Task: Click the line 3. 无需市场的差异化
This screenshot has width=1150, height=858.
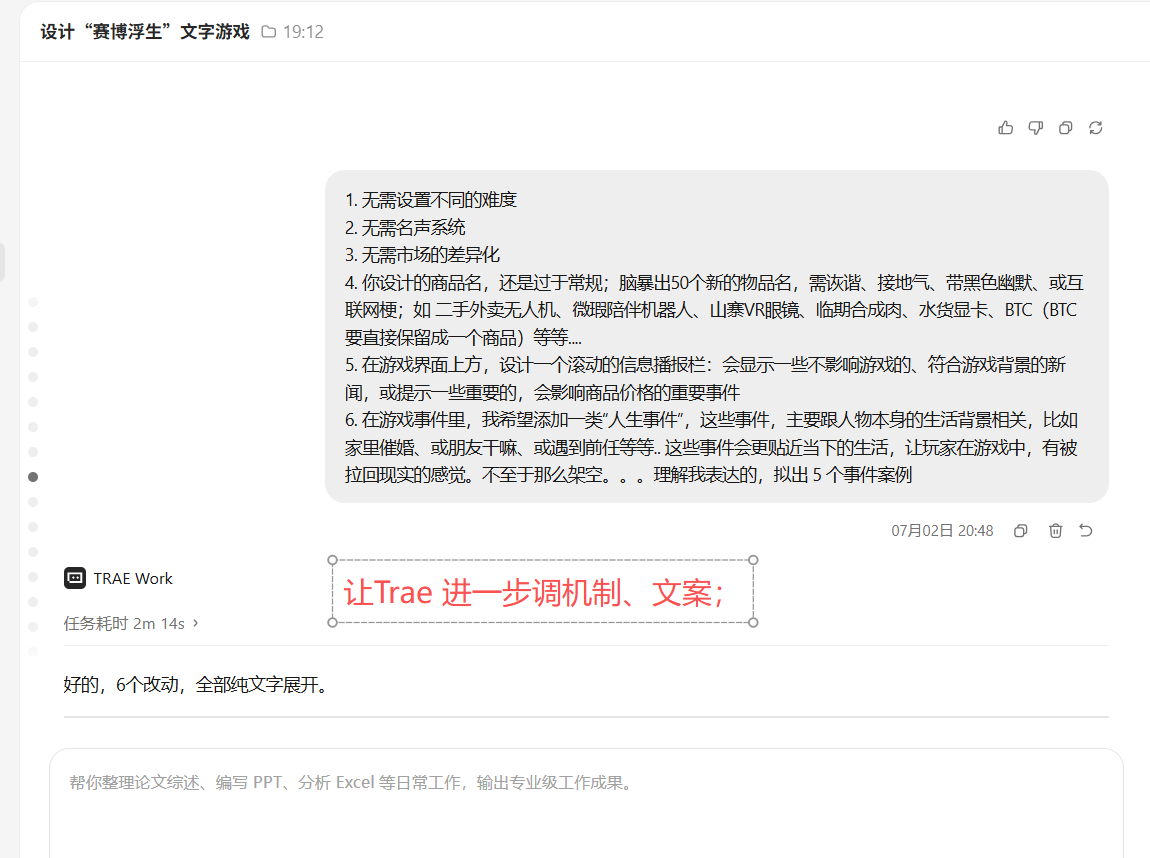Action: point(422,255)
